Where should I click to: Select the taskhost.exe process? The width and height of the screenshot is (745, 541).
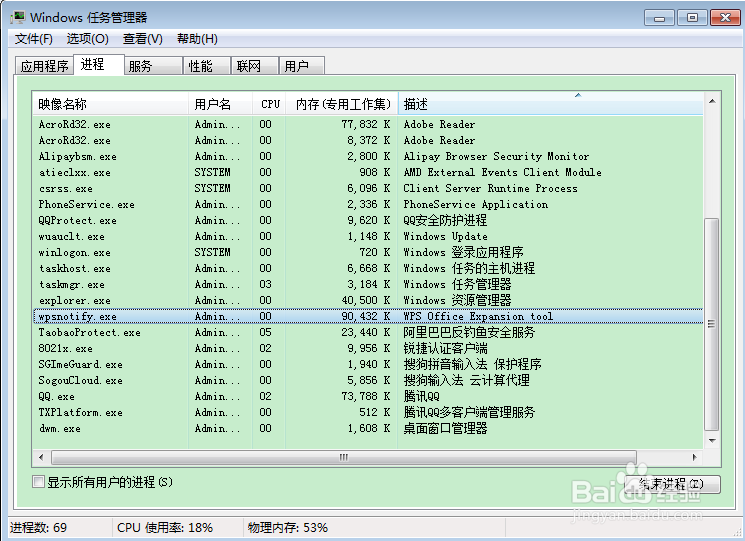(368, 268)
